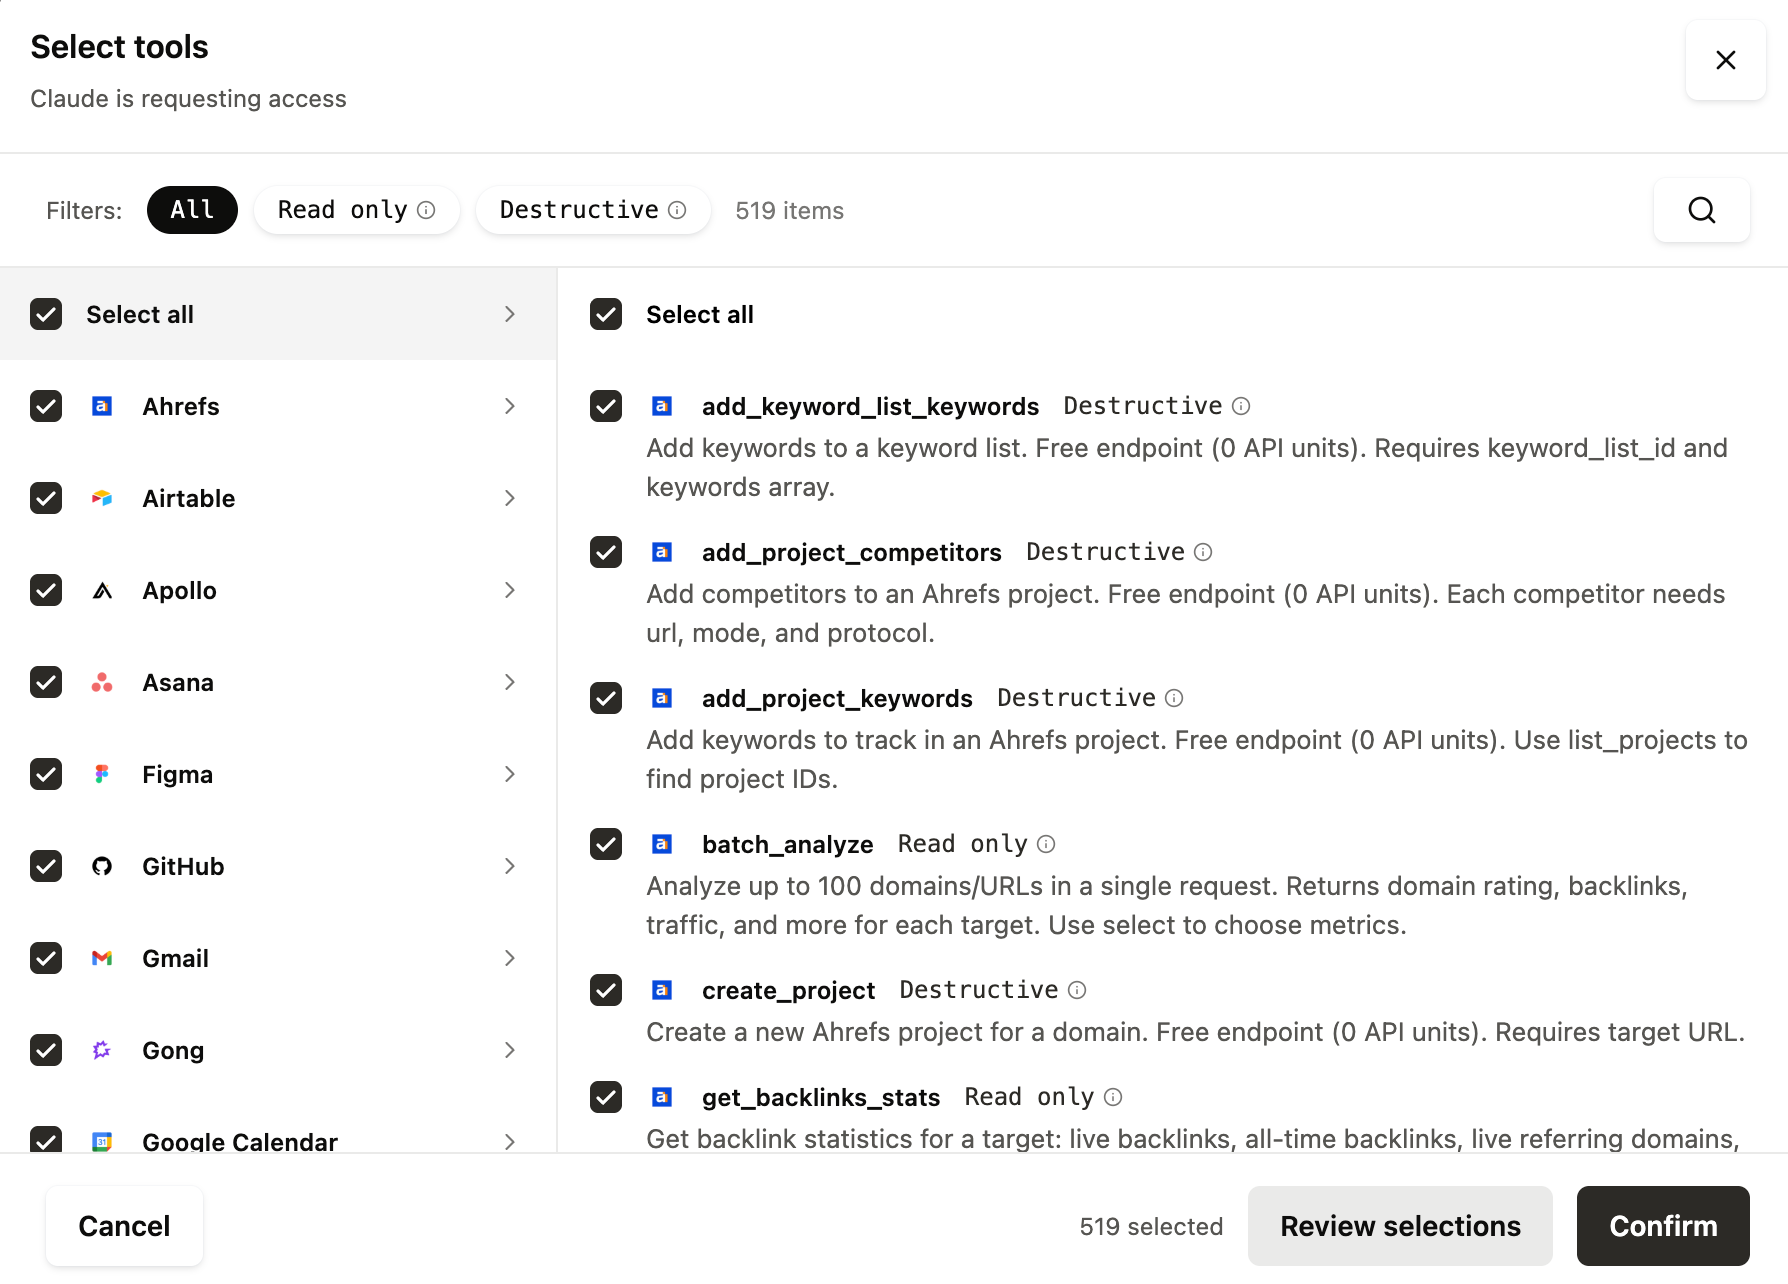Click Ahrefs icon next to get_backlinks_stats
This screenshot has height=1284, width=1788.
(662, 1097)
